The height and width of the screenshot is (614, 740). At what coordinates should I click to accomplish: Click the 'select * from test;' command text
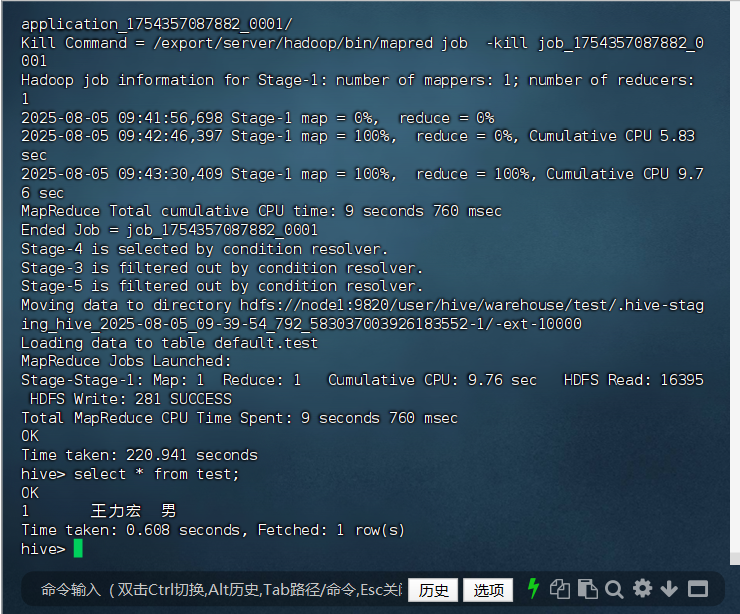point(157,474)
